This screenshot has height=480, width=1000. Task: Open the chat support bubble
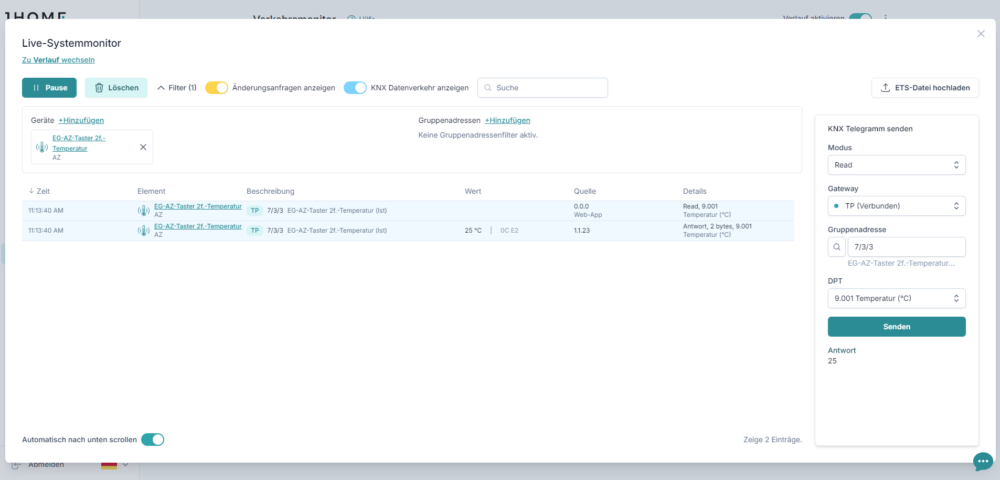coord(983,462)
